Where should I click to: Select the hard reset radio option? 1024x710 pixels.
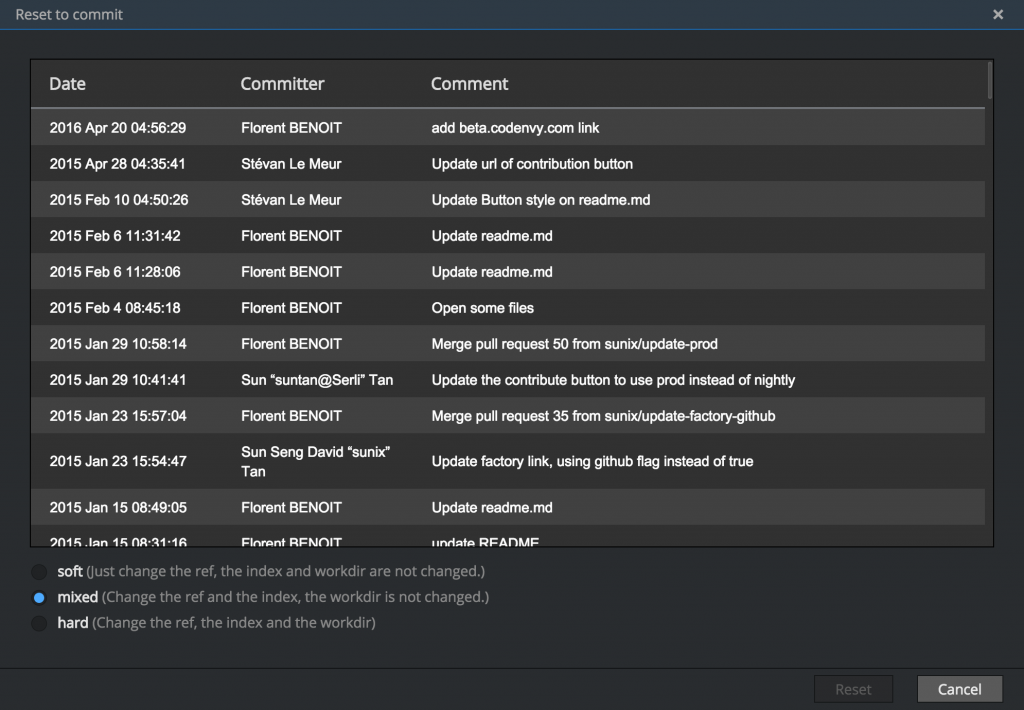pyautogui.click(x=39, y=623)
